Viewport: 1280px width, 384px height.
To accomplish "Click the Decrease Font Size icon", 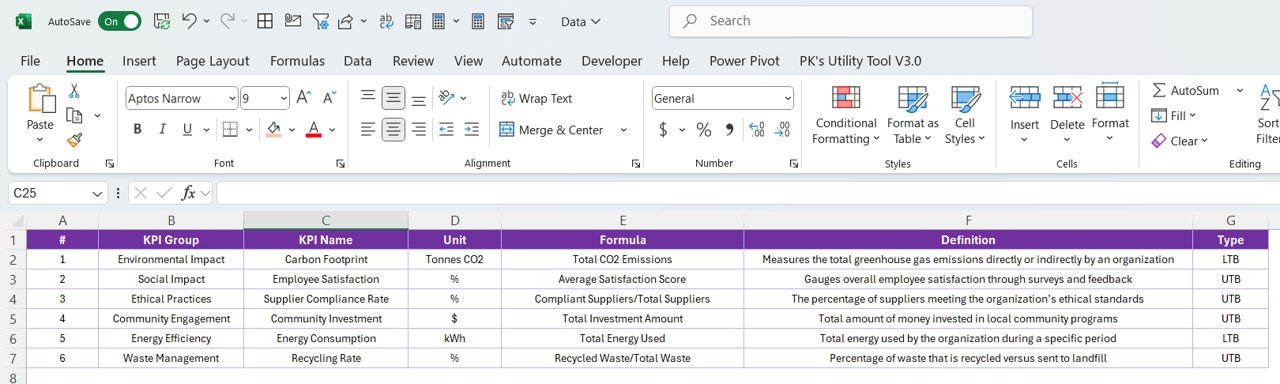I will click(x=331, y=98).
